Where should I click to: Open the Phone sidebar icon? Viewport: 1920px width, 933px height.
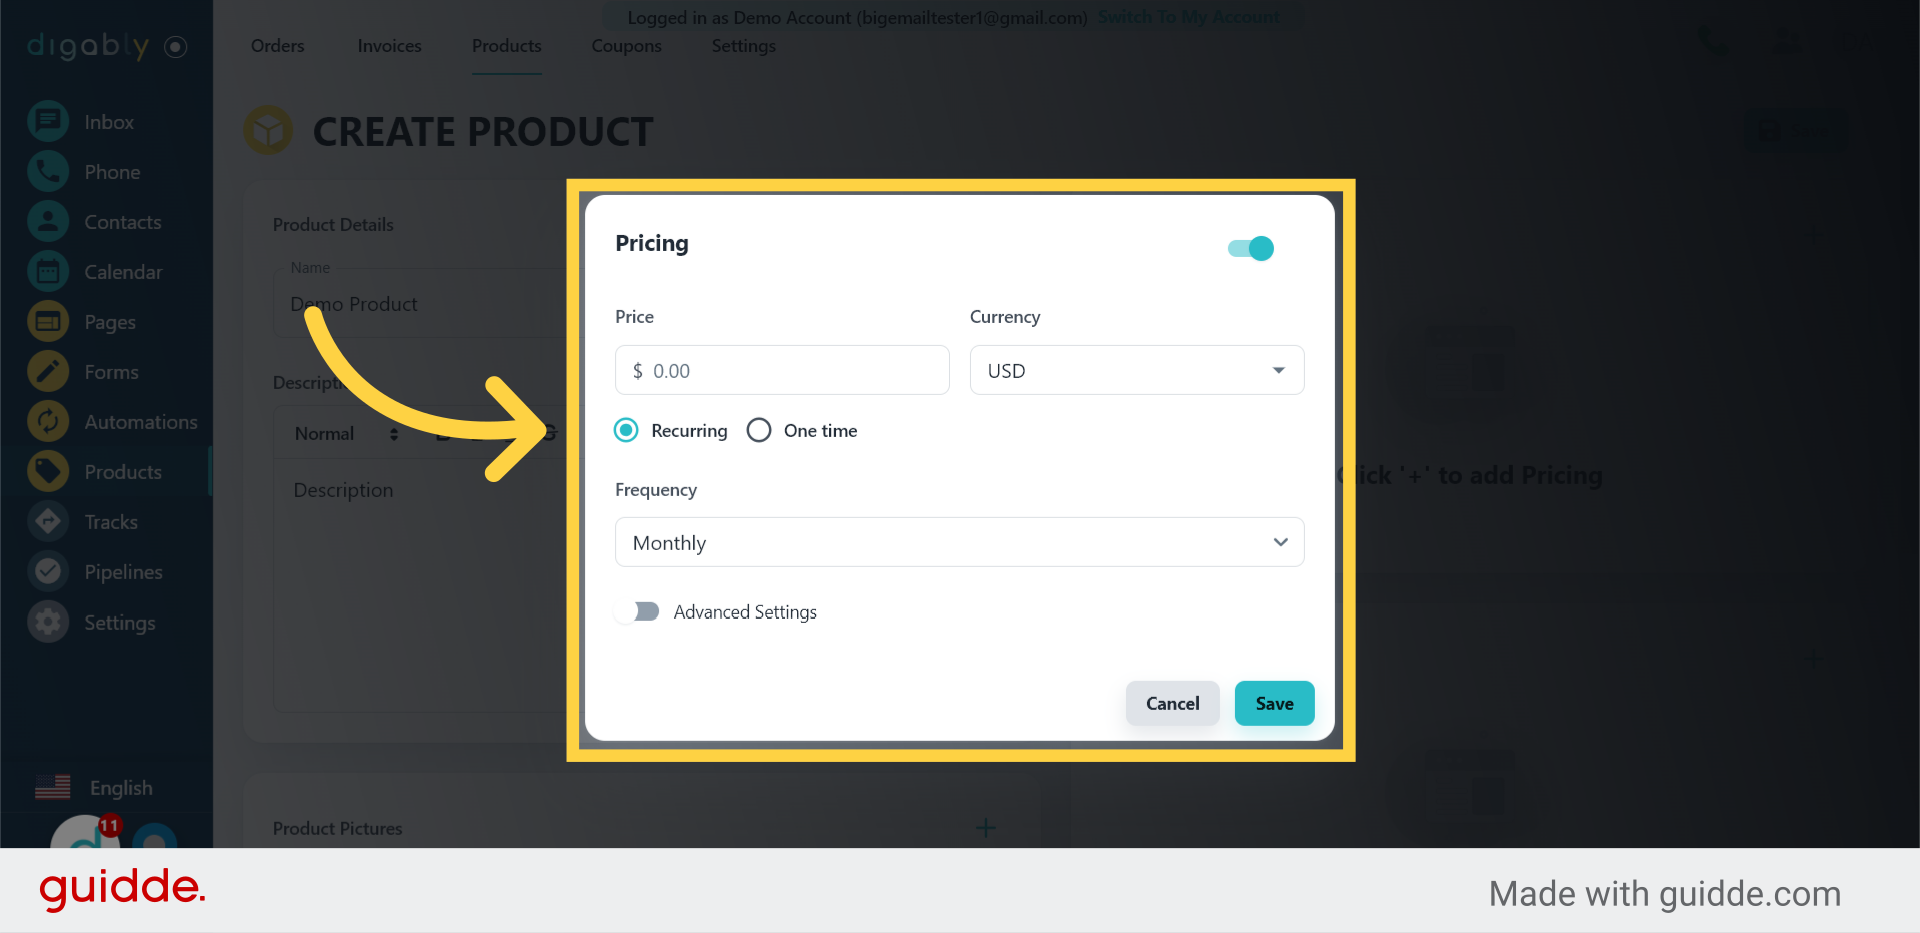click(48, 172)
